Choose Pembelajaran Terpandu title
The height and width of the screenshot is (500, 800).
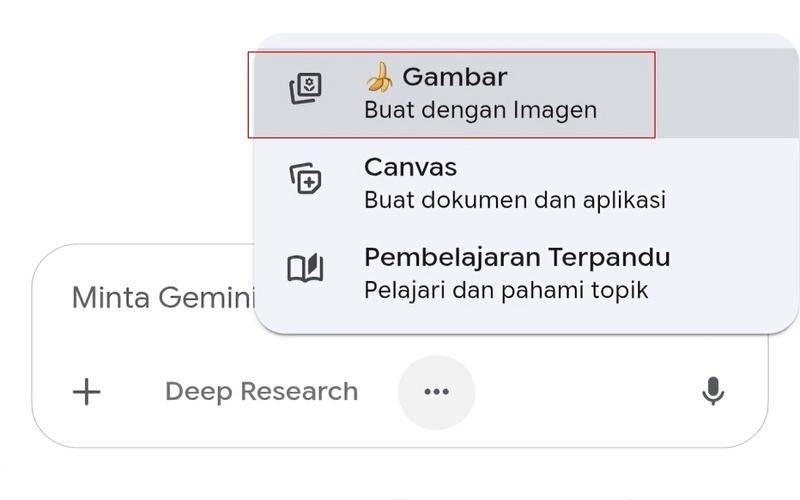[517, 257]
